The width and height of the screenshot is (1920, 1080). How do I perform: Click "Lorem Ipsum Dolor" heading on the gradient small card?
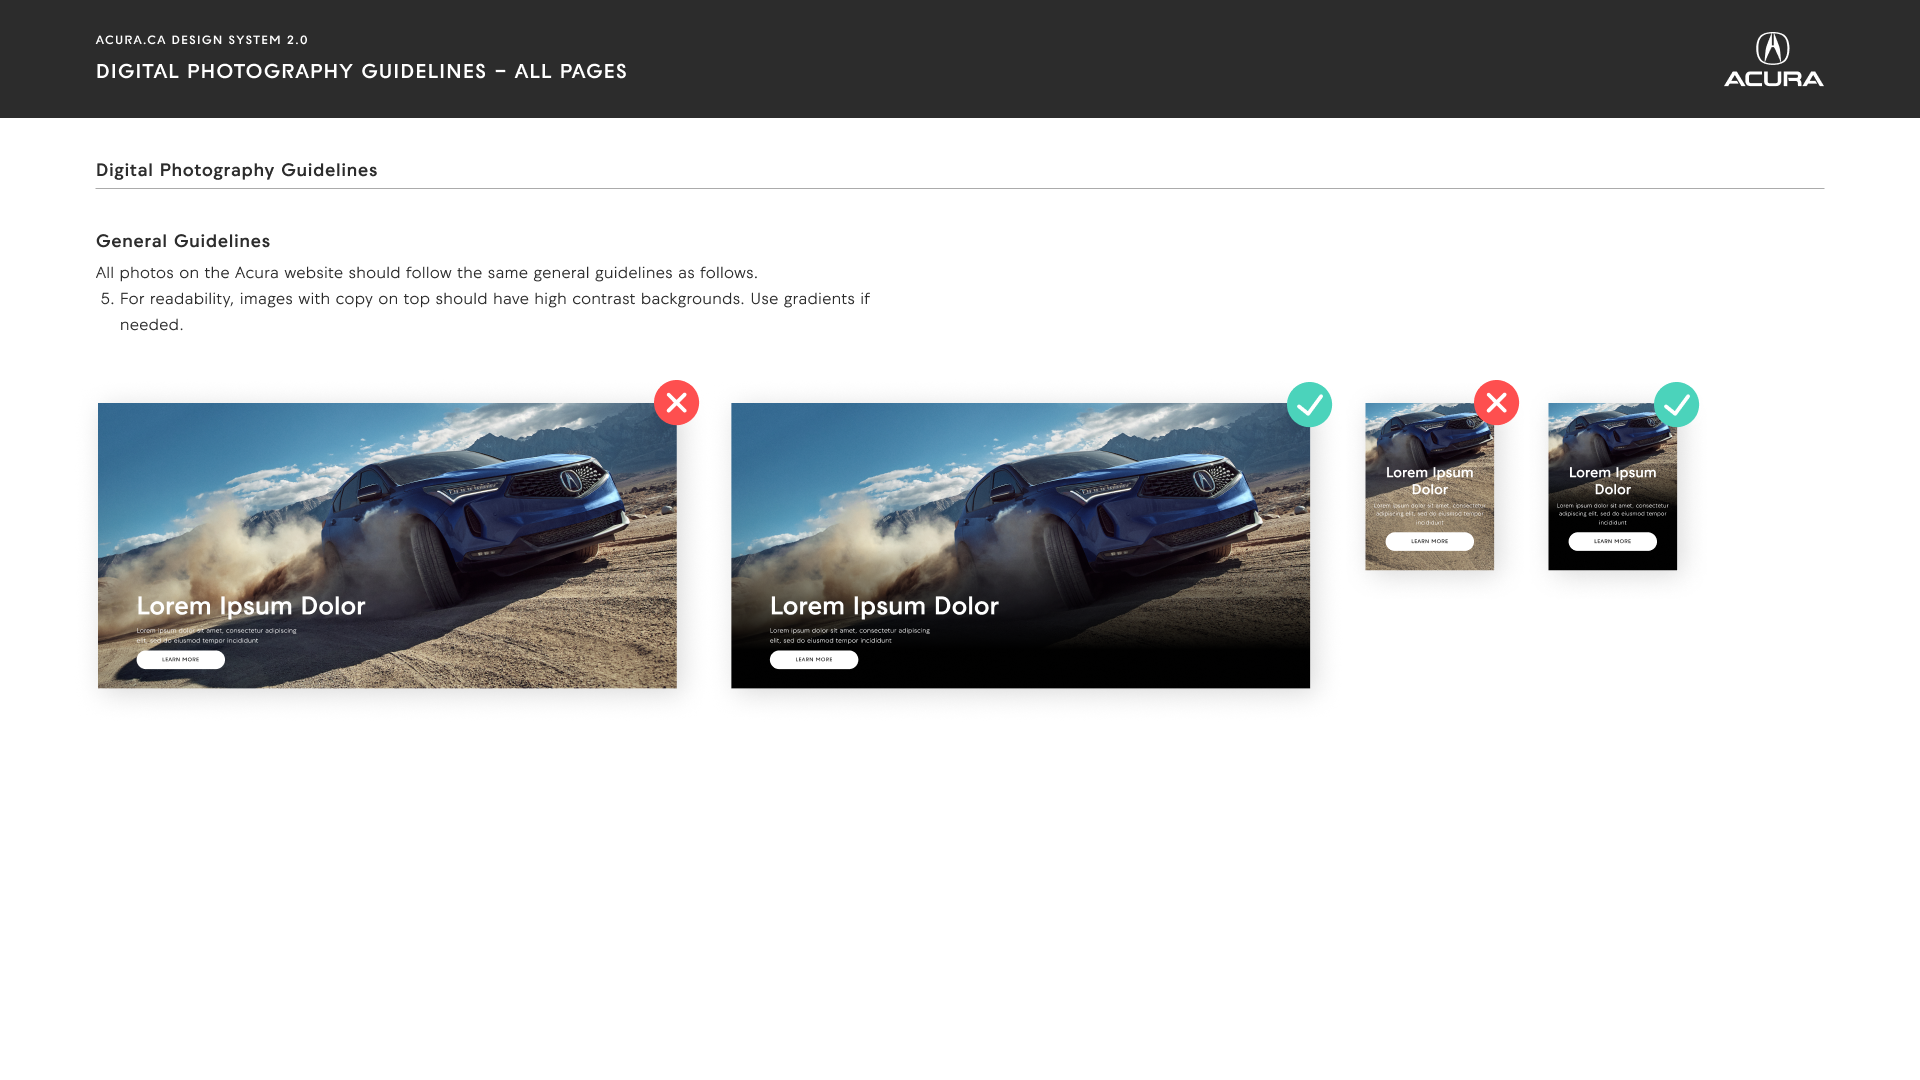click(1612, 481)
